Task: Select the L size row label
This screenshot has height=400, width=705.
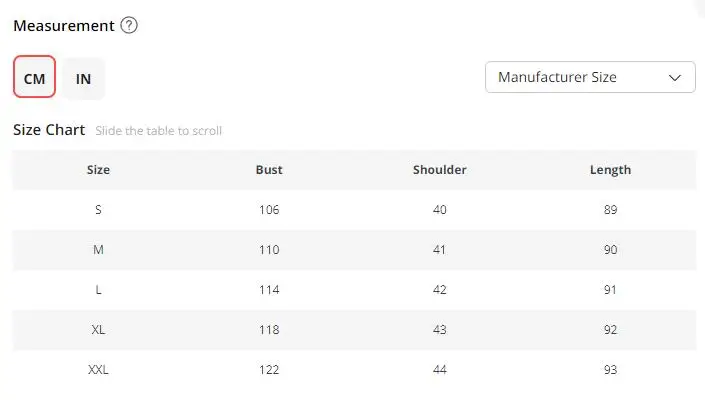Action: pyautogui.click(x=98, y=290)
